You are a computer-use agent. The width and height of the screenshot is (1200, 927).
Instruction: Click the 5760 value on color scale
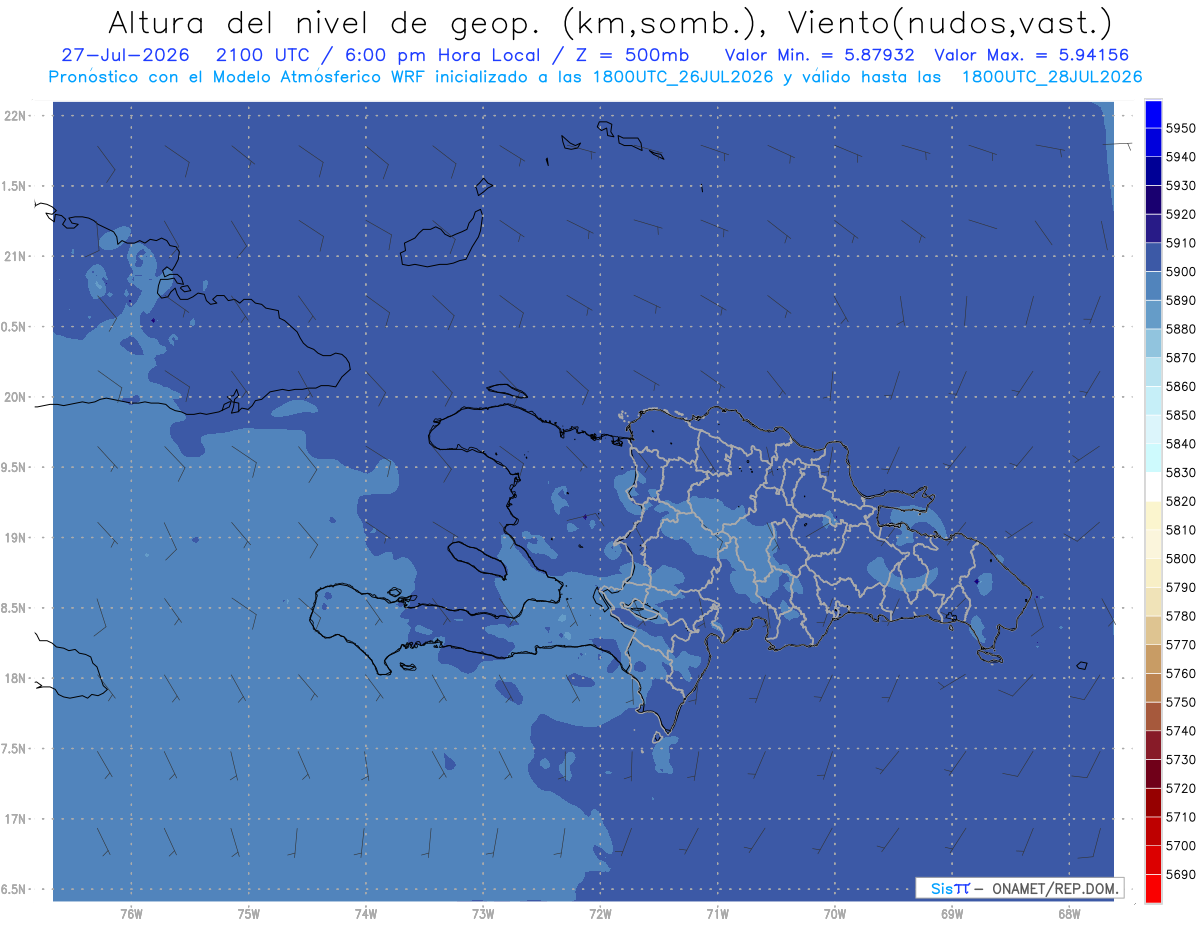pyautogui.click(x=1181, y=673)
